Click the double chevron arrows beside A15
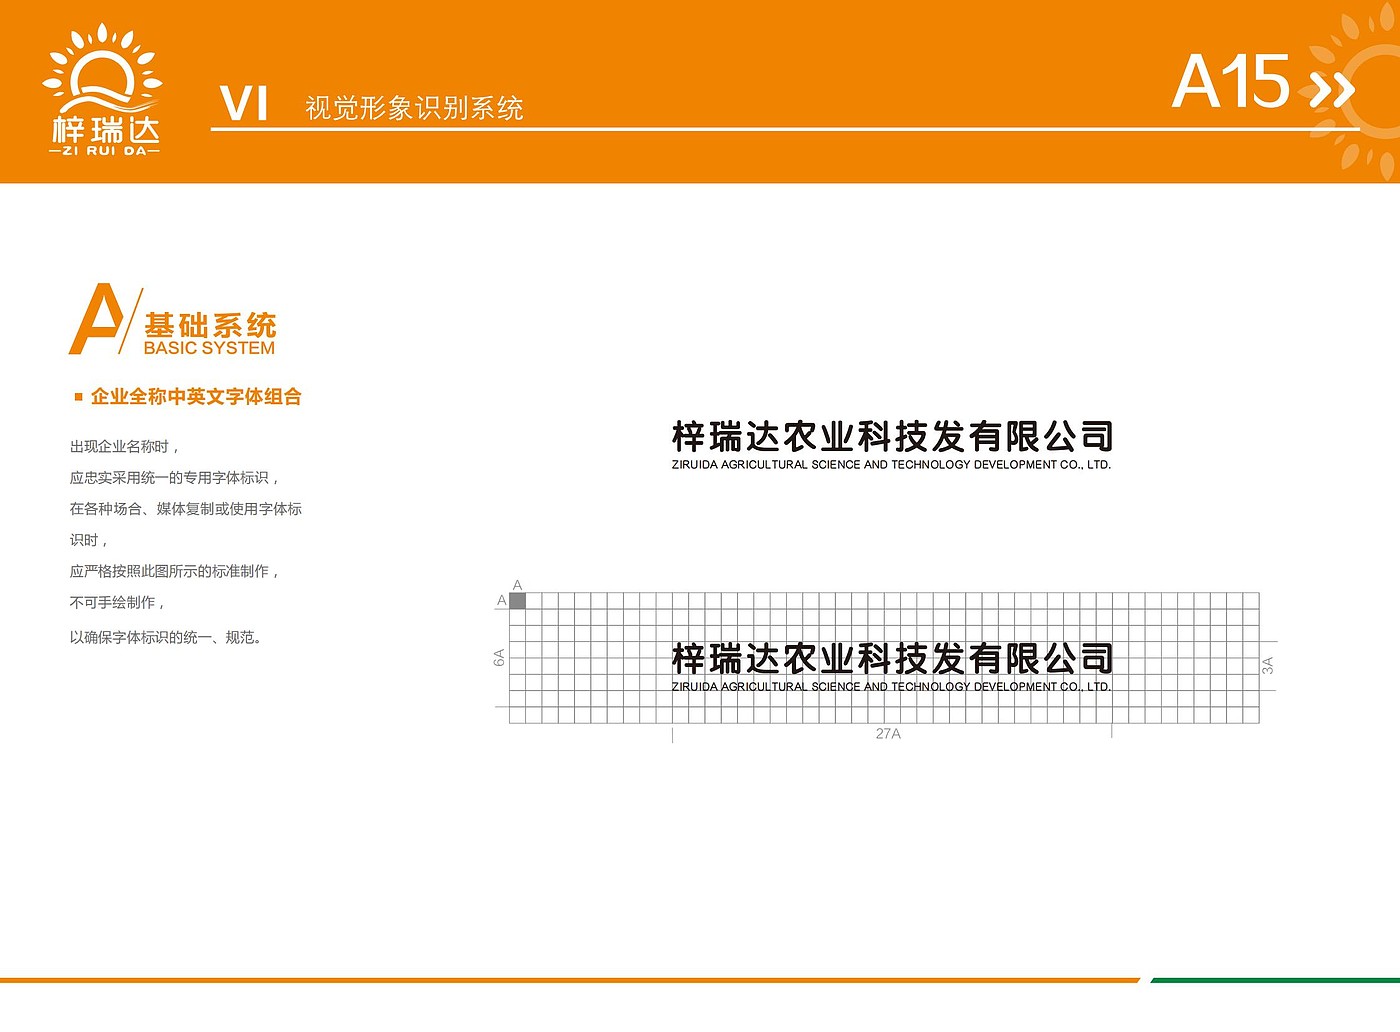 pos(1332,90)
